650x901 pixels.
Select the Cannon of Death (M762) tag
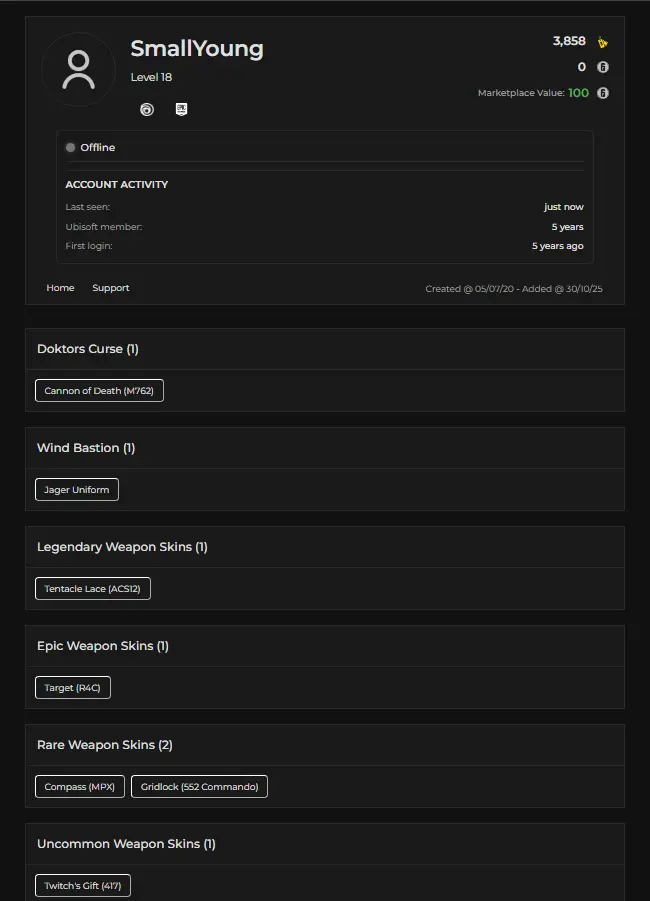pos(99,391)
